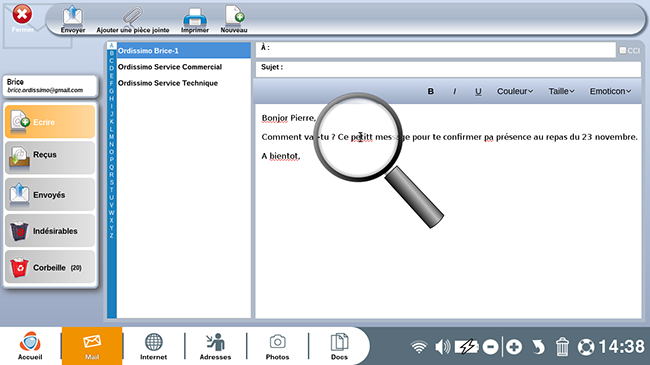Open Accueil home from the bottom bar
Viewport: 650px width, 365px height.
click(30, 346)
